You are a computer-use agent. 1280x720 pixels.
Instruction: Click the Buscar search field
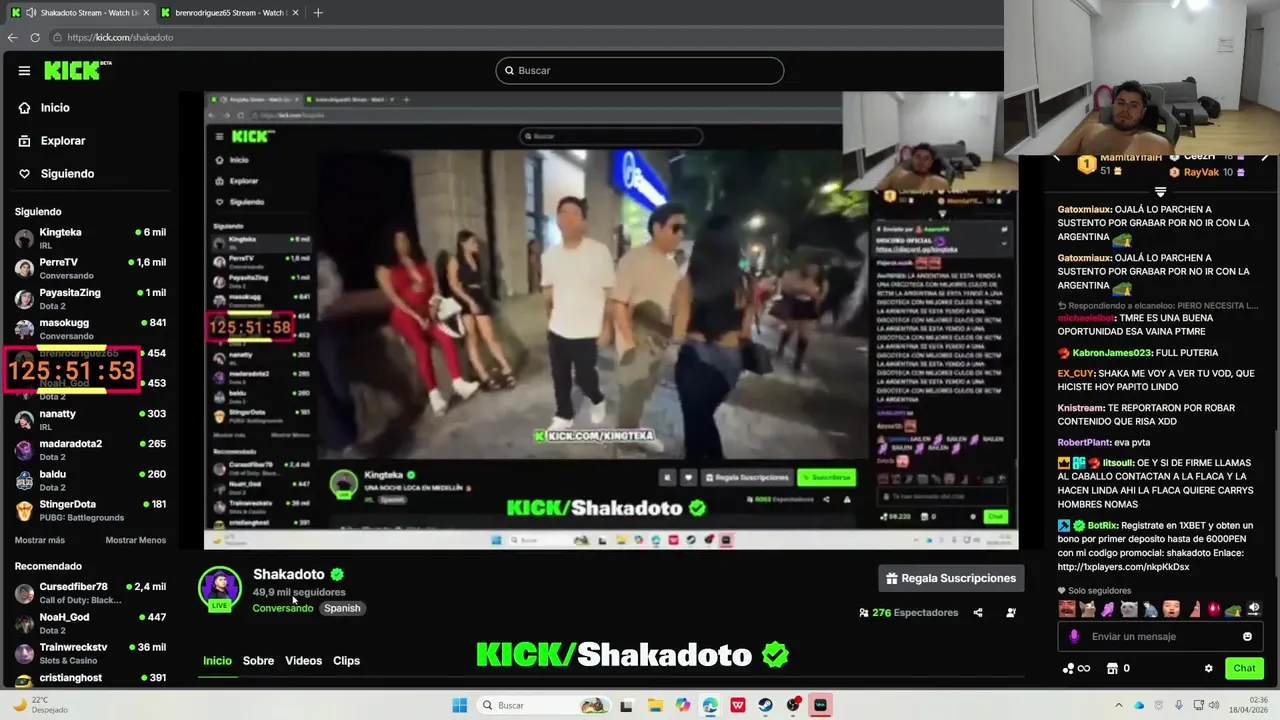click(x=640, y=71)
